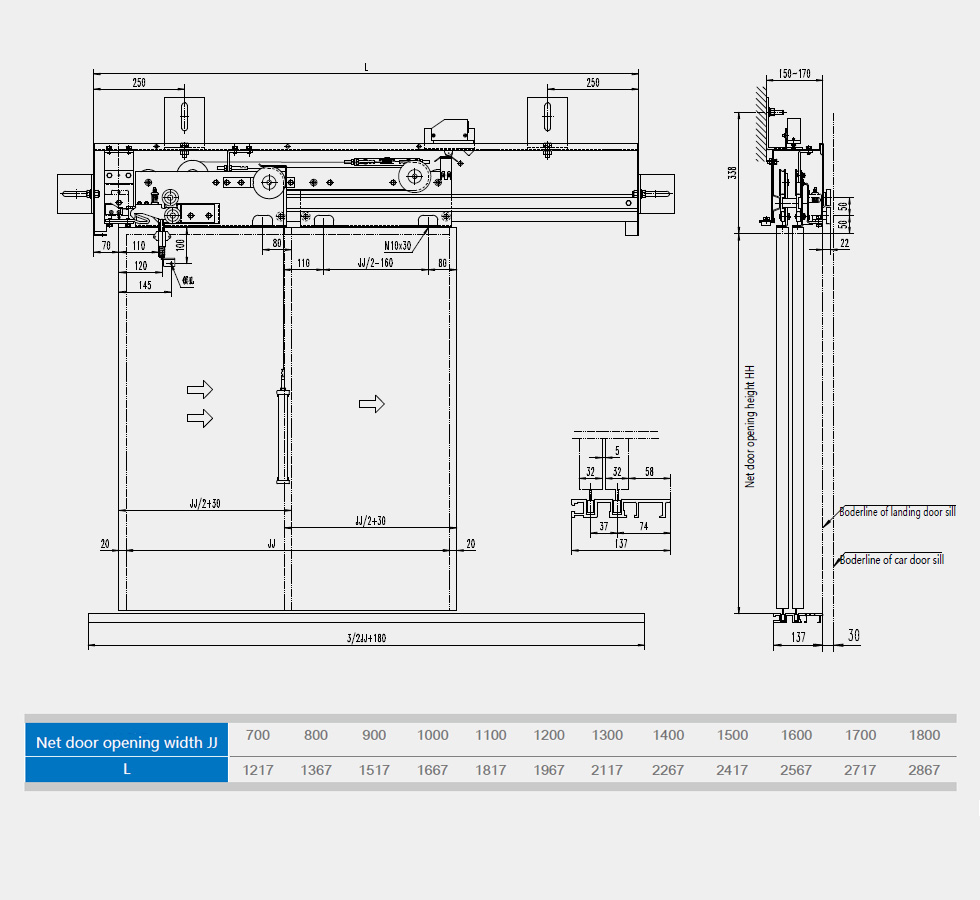Click the right door panel direction arrow
Image resolution: width=980 pixels, height=900 pixels.
[372, 403]
